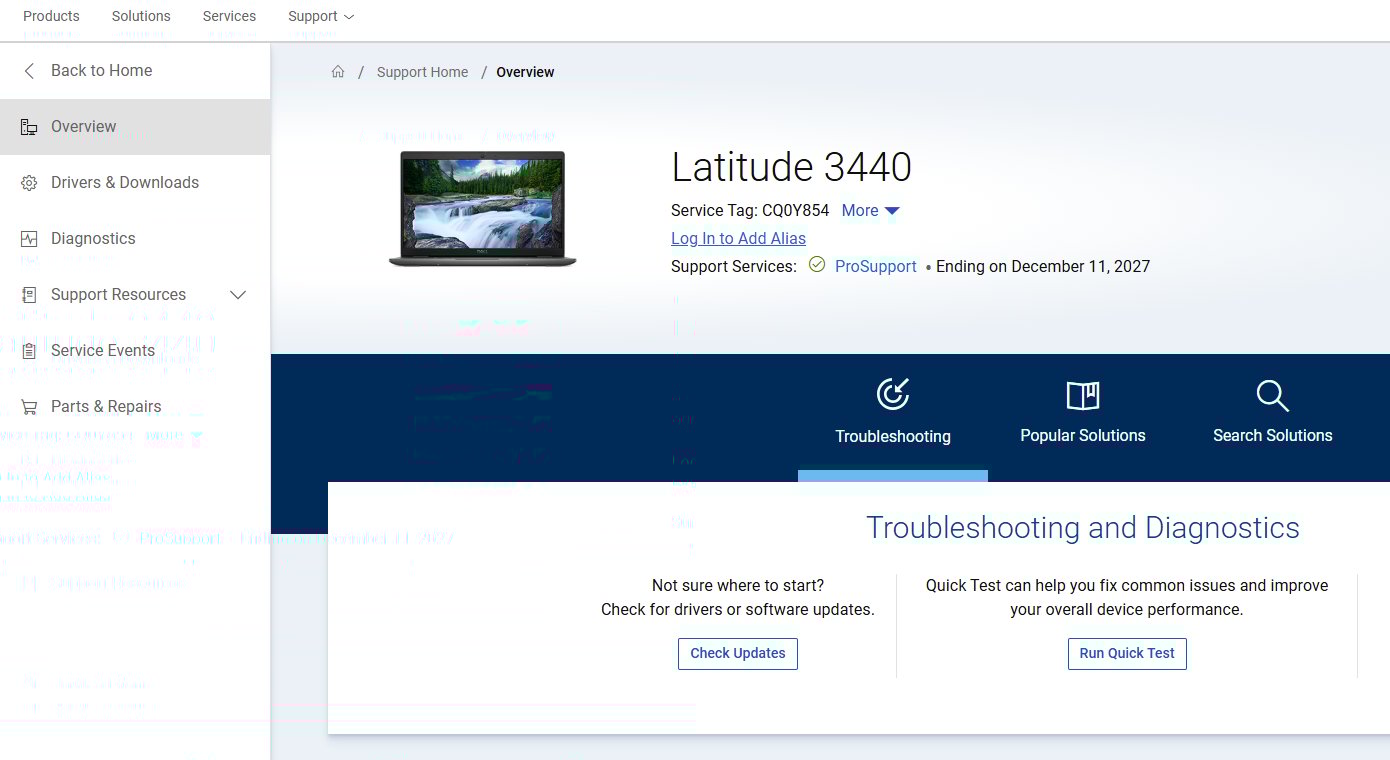Click the Log In to Add Alias link
Viewport: 1390px width, 760px height.
click(738, 238)
